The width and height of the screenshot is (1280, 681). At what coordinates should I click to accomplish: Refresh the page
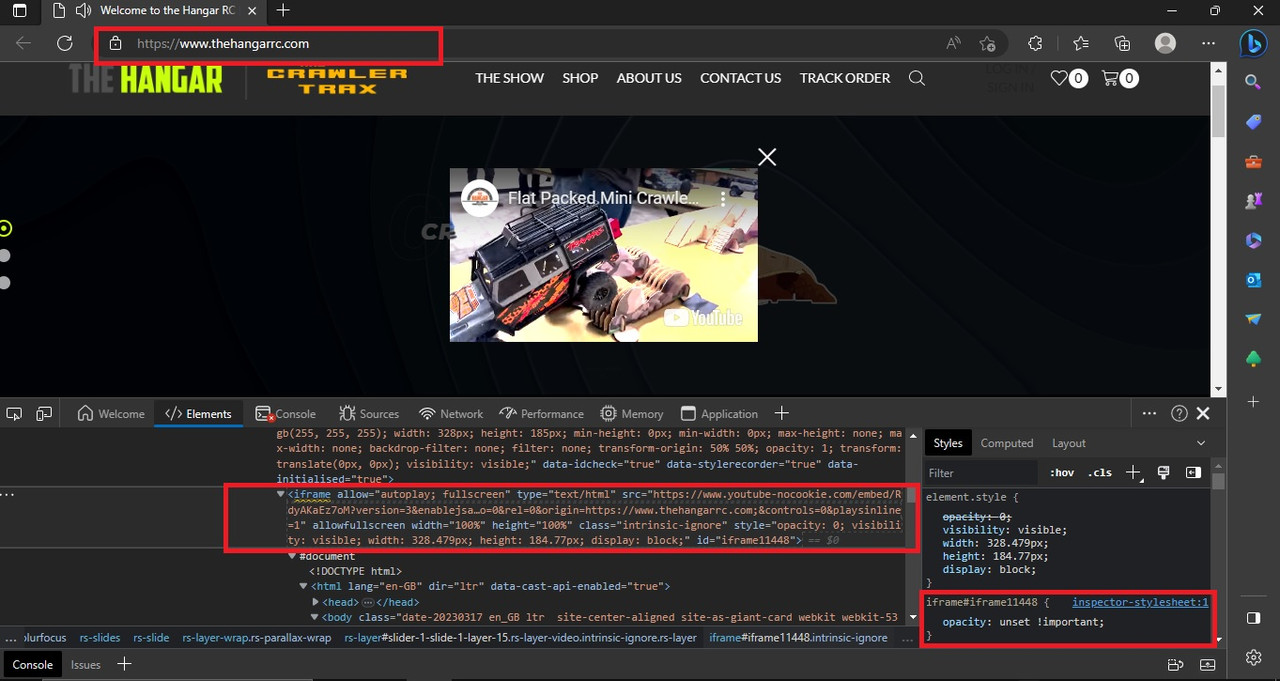pyautogui.click(x=65, y=43)
